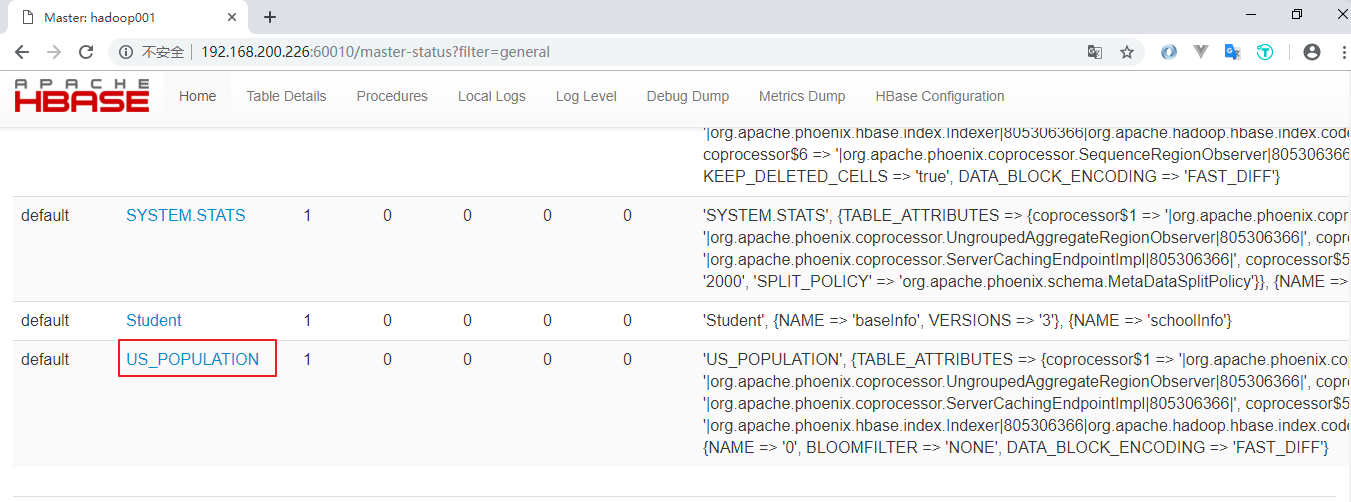Bookmark this page with the star icon
The width and height of the screenshot is (1351, 502).
tap(1127, 52)
